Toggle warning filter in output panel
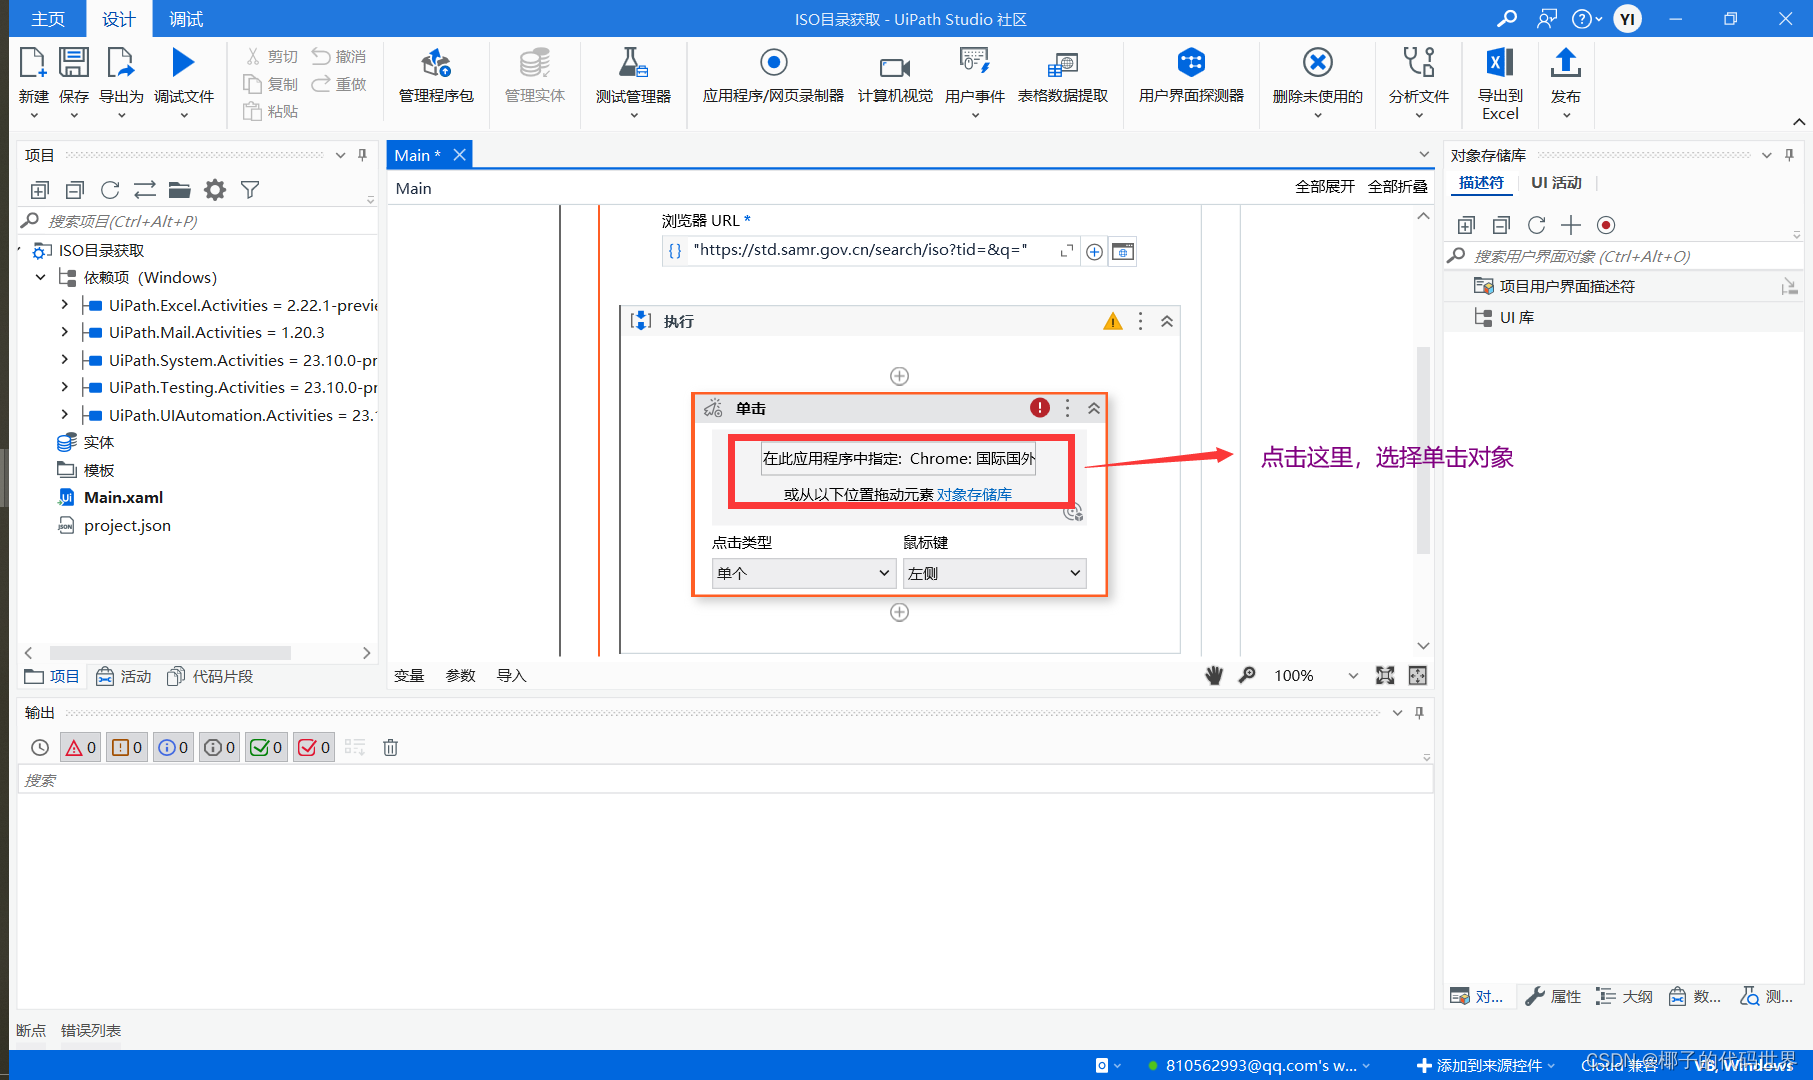1813x1080 pixels. click(x=127, y=747)
